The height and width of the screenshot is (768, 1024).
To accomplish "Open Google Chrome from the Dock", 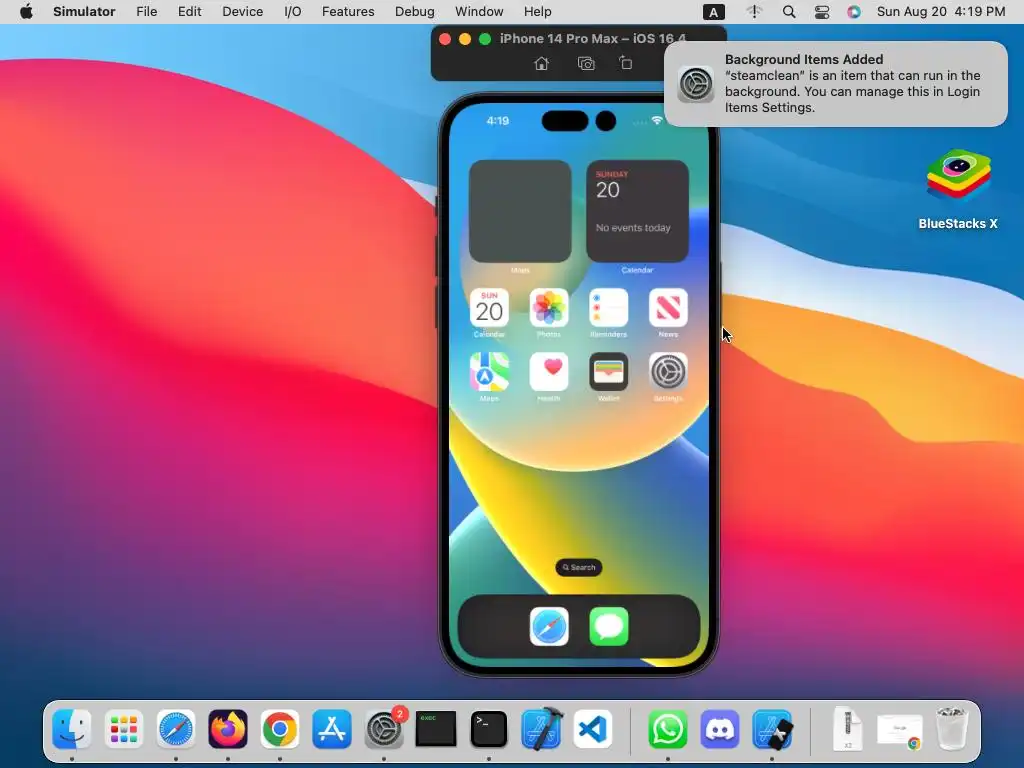I will tap(280, 729).
